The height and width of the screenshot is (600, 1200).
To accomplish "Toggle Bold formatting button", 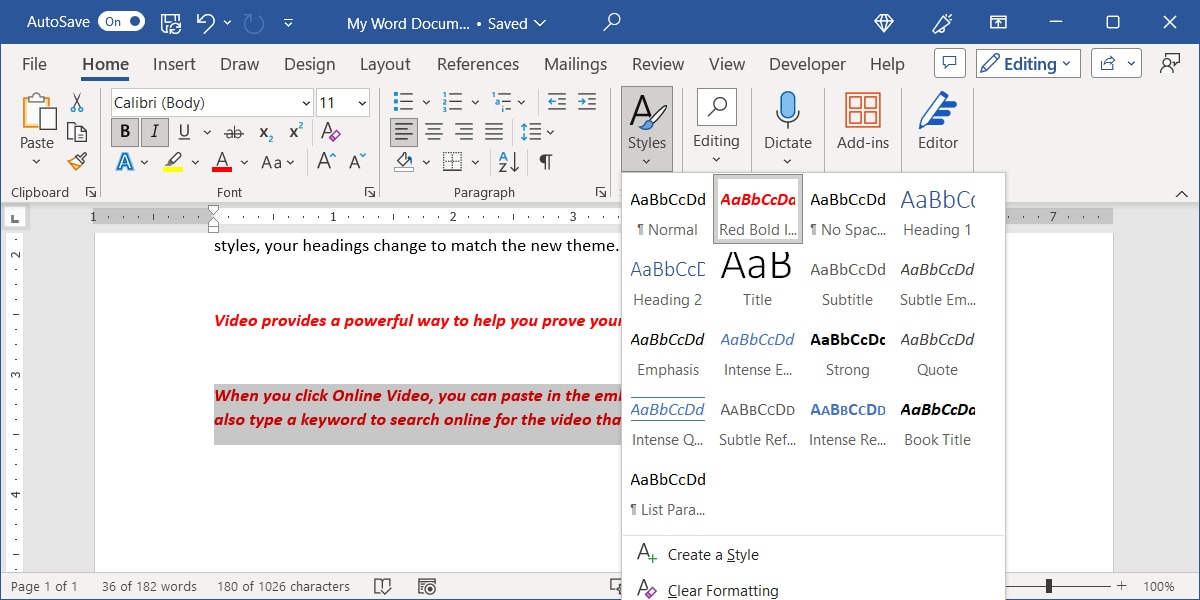I will point(125,132).
